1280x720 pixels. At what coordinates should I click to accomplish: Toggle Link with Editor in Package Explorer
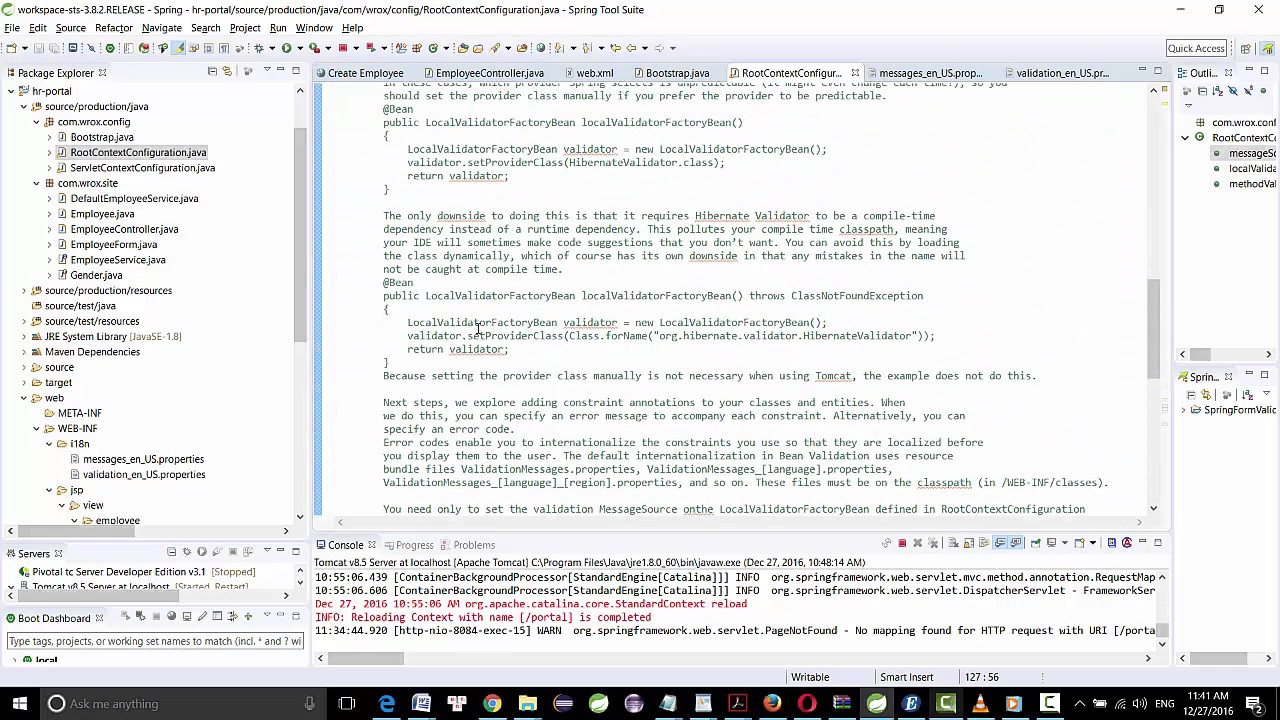point(227,71)
